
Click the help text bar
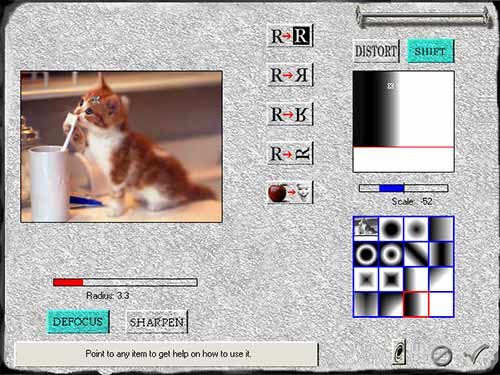tap(167, 354)
